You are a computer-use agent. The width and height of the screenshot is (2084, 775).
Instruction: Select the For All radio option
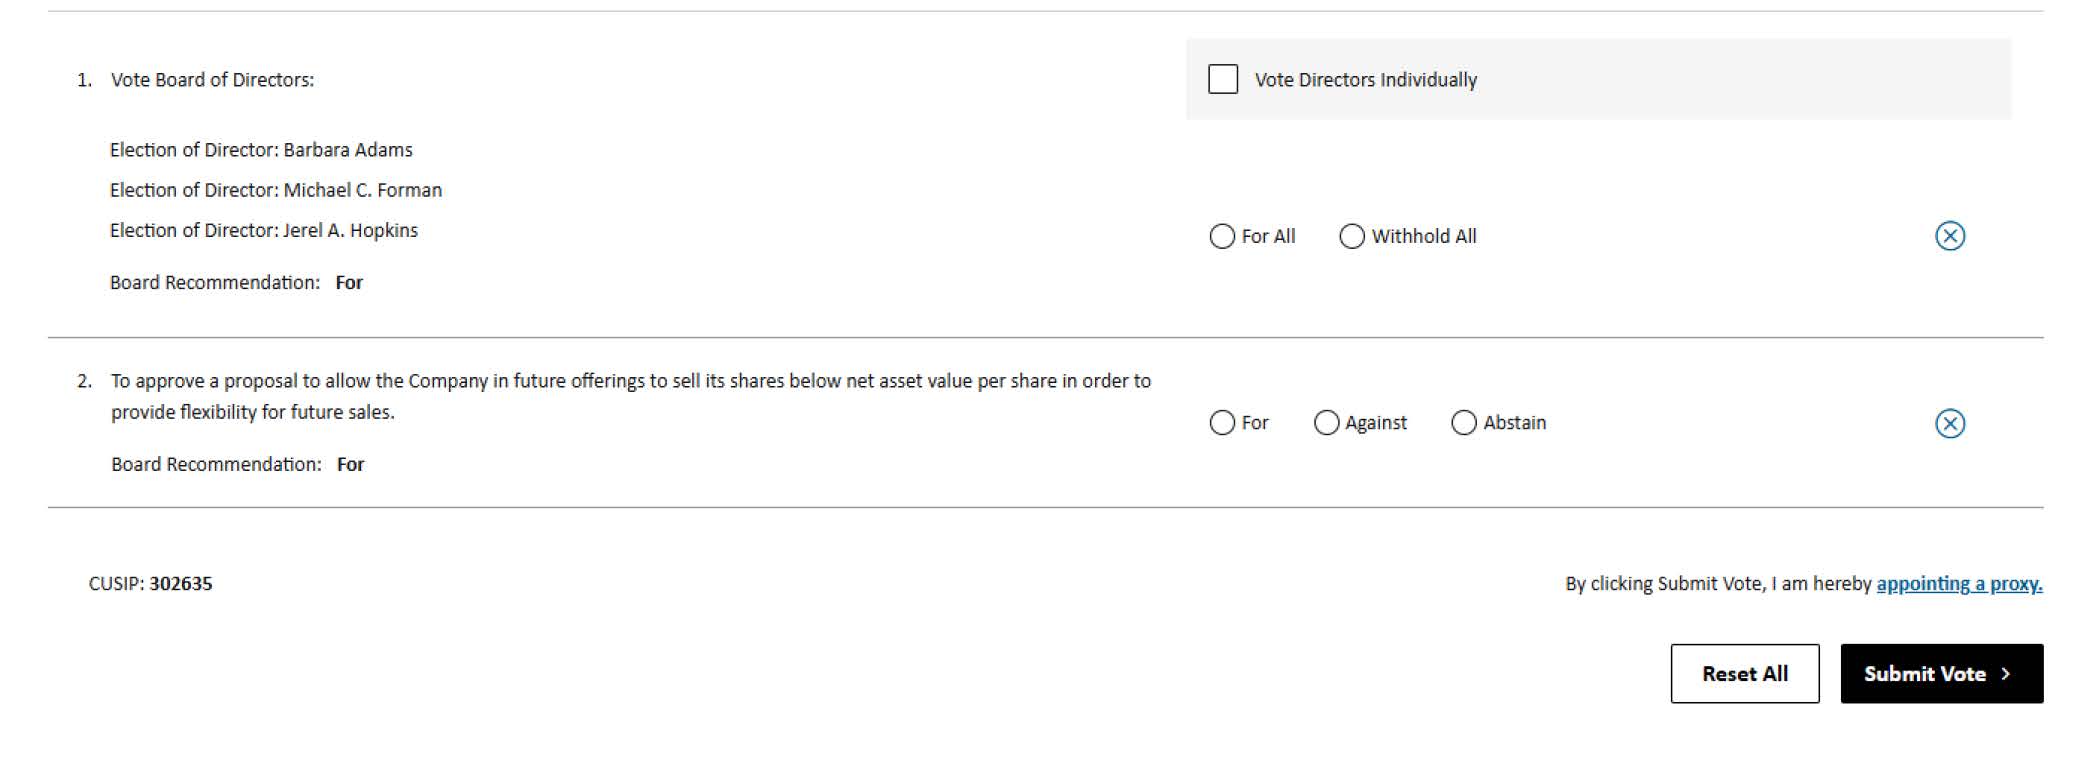pyautogui.click(x=1222, y=237)
